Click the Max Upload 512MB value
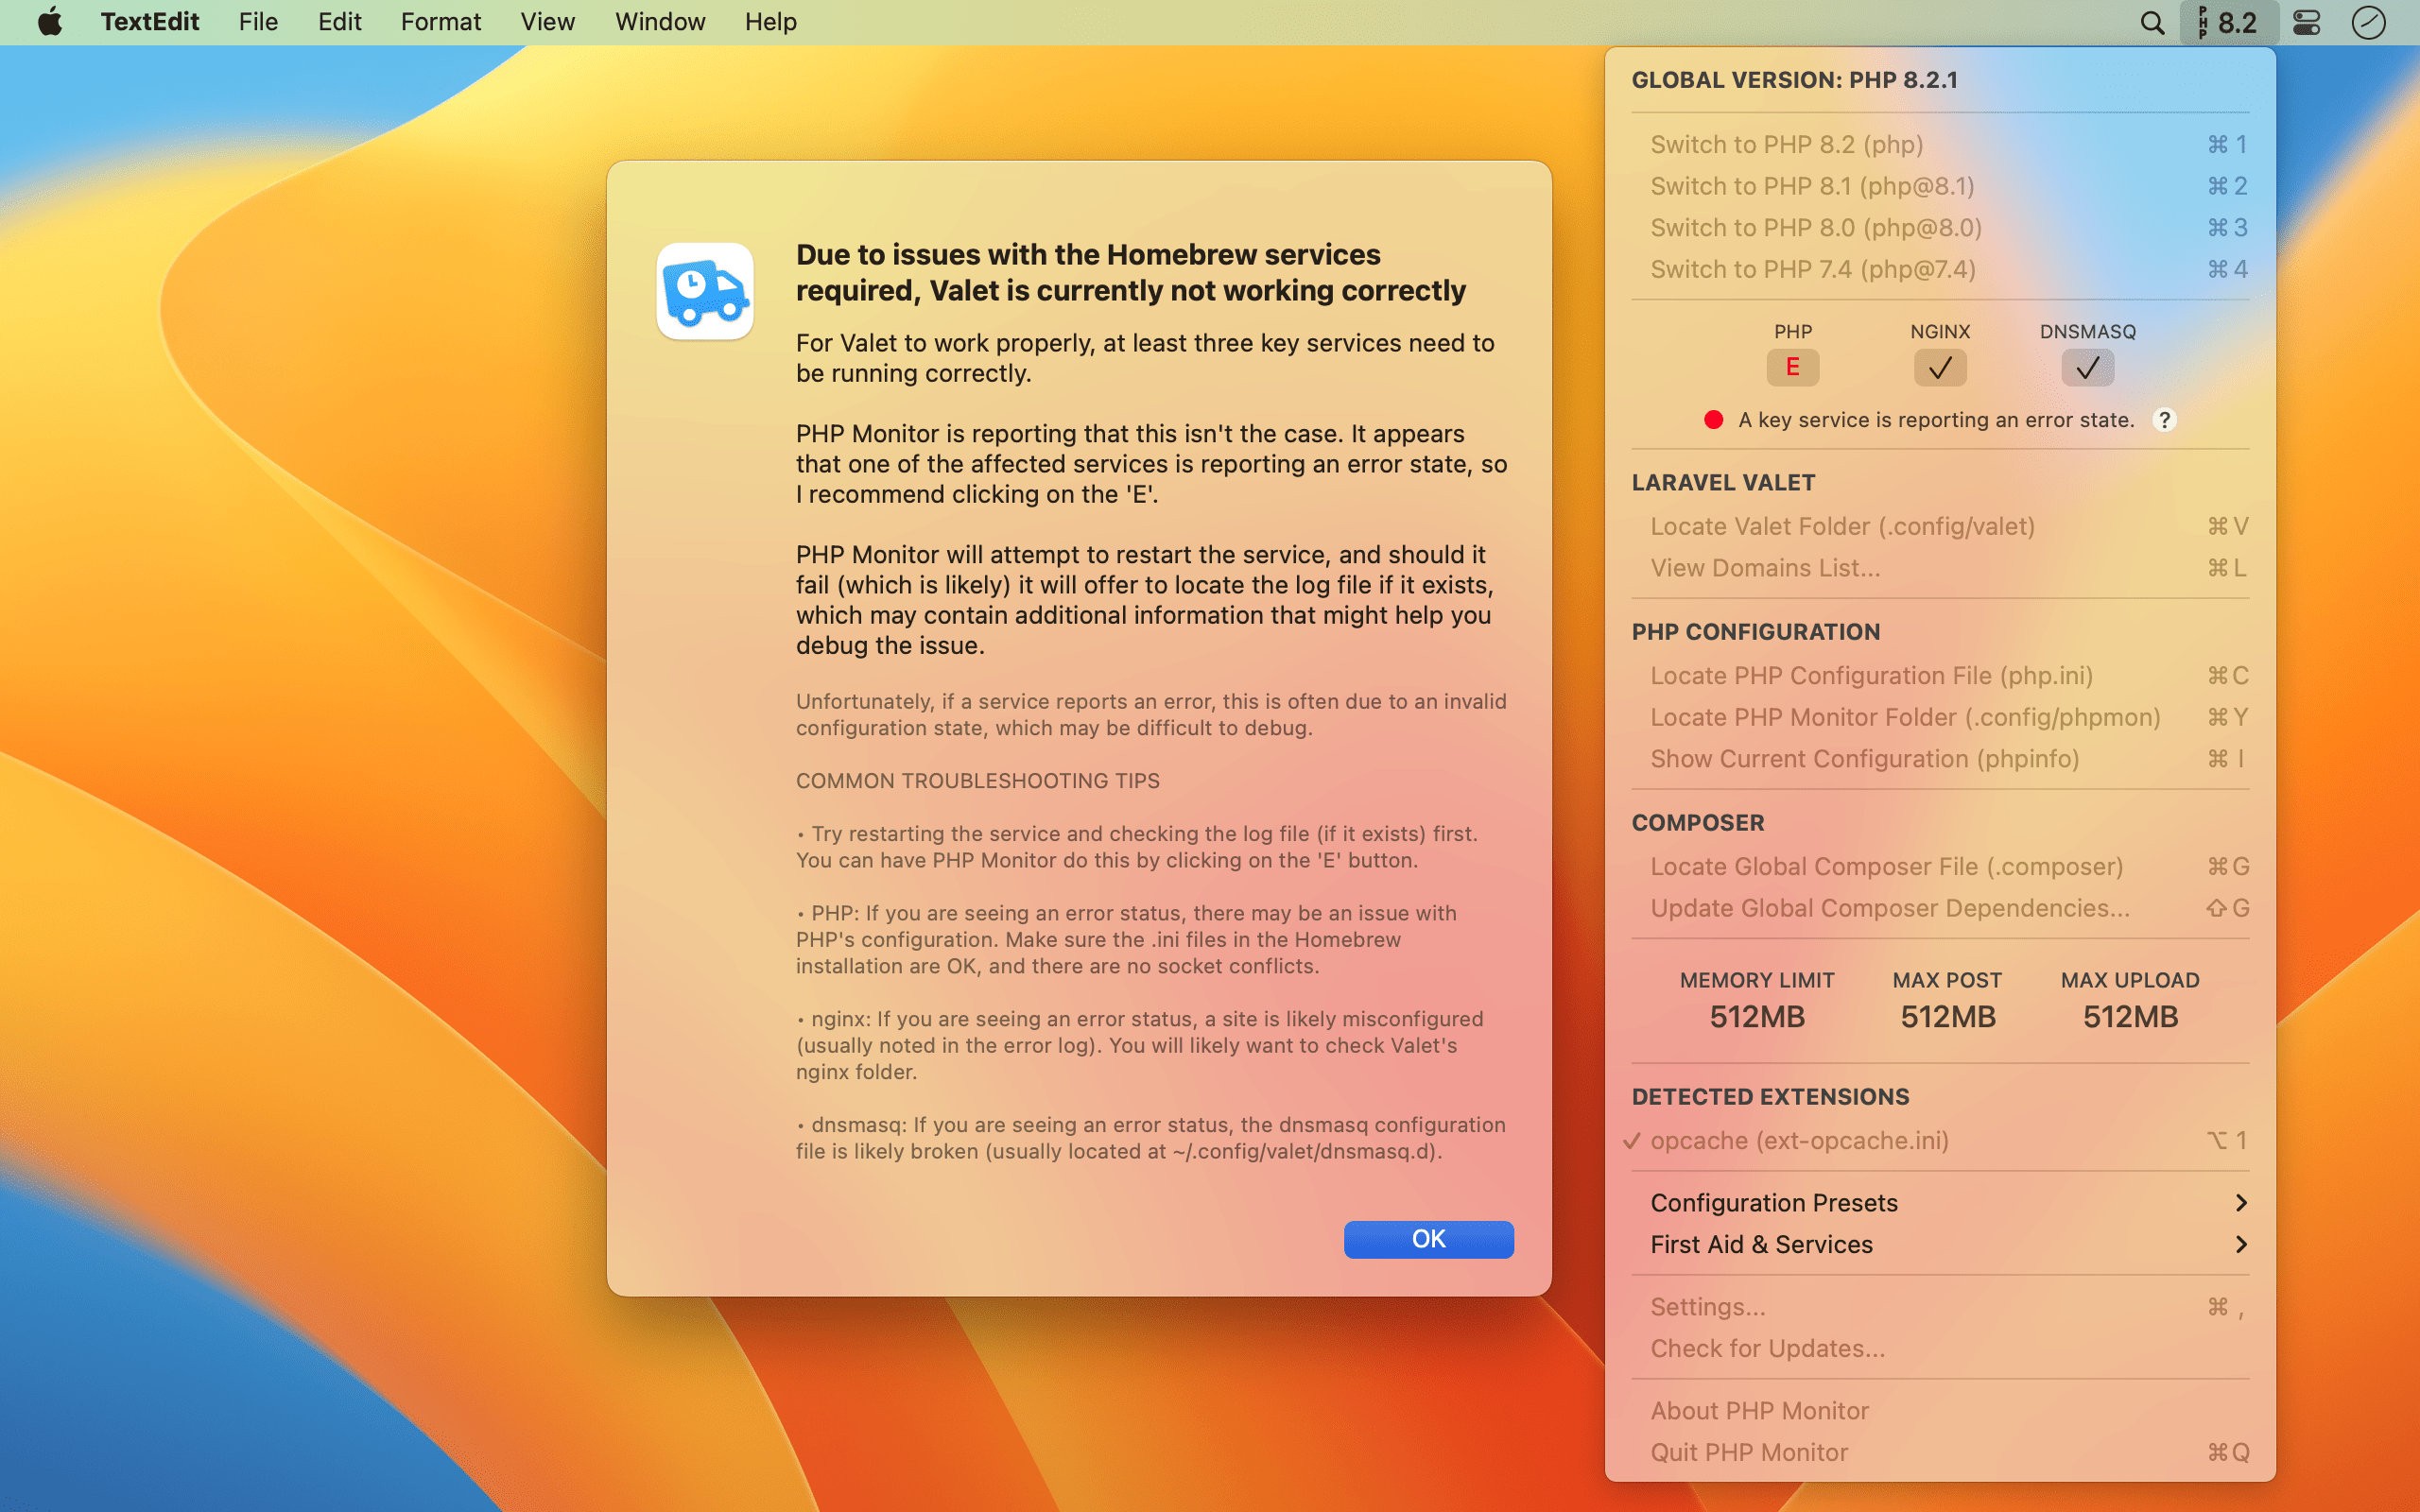The image size is (2420, 1512). click(2130, 1017)
